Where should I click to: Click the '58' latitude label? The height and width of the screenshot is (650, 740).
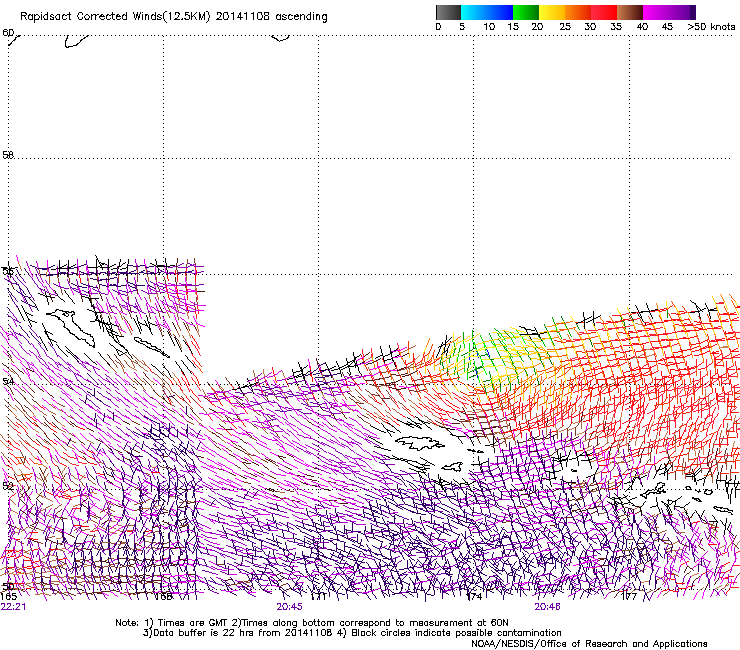(x=8, y=155)
